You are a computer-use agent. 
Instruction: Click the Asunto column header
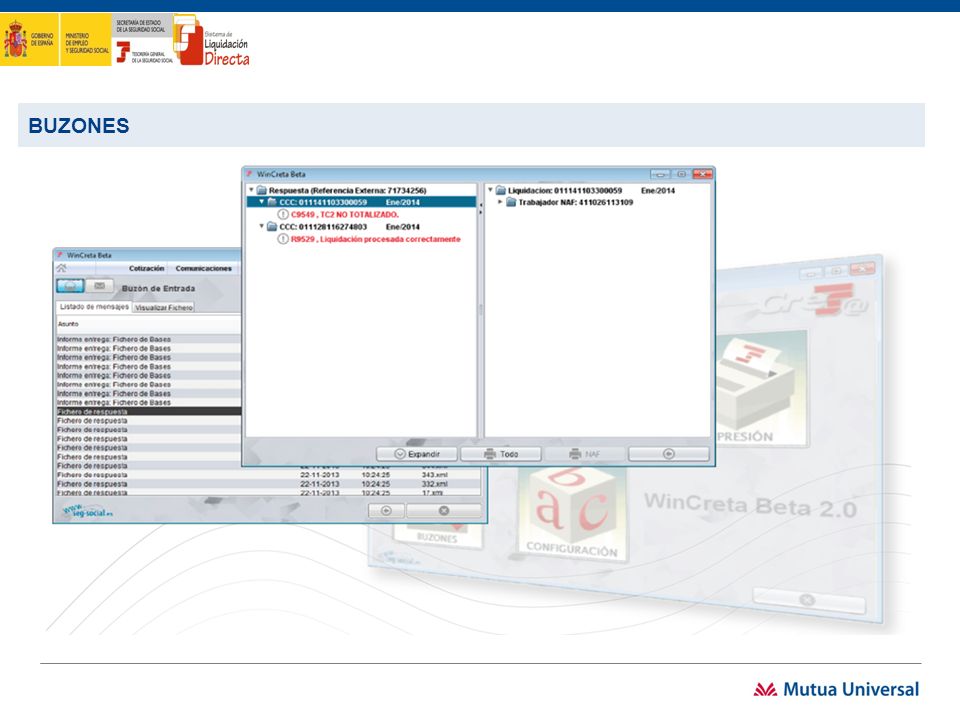[148, 324]
